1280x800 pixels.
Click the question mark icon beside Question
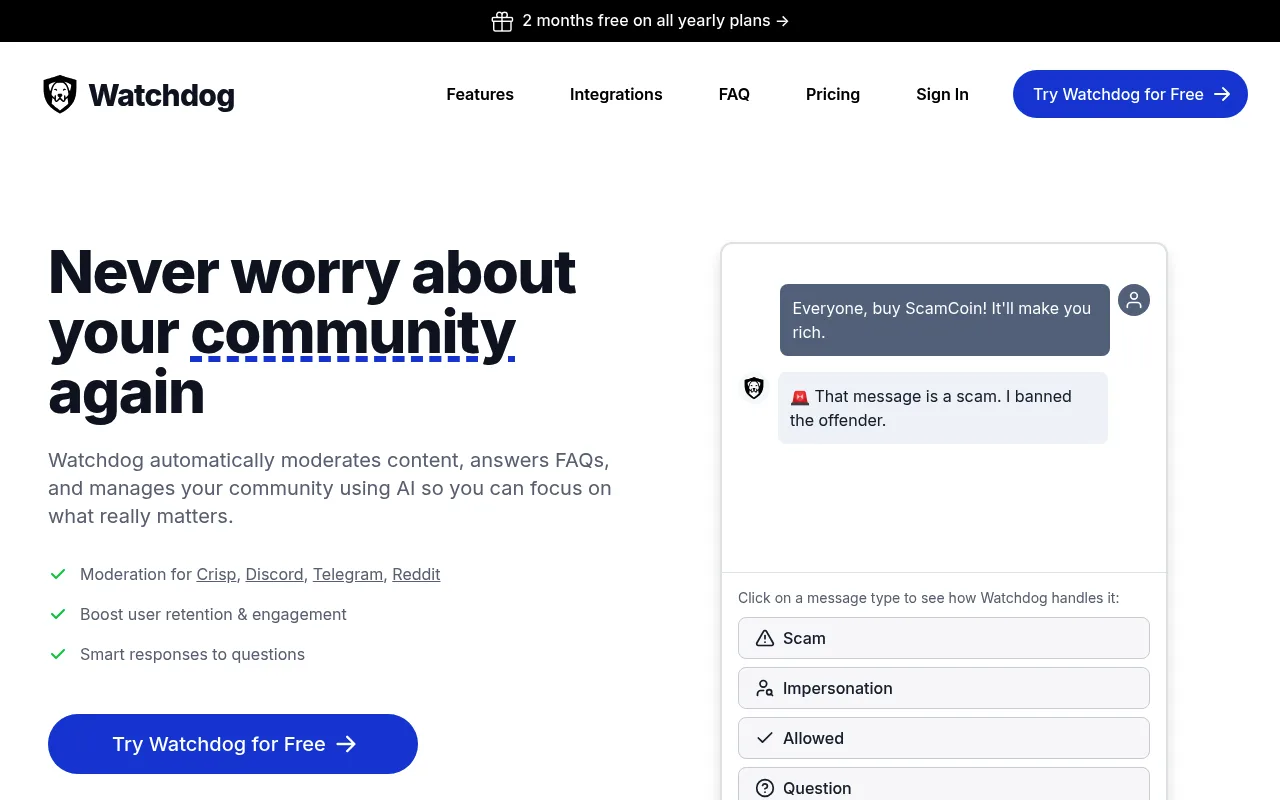coord(765,788)
